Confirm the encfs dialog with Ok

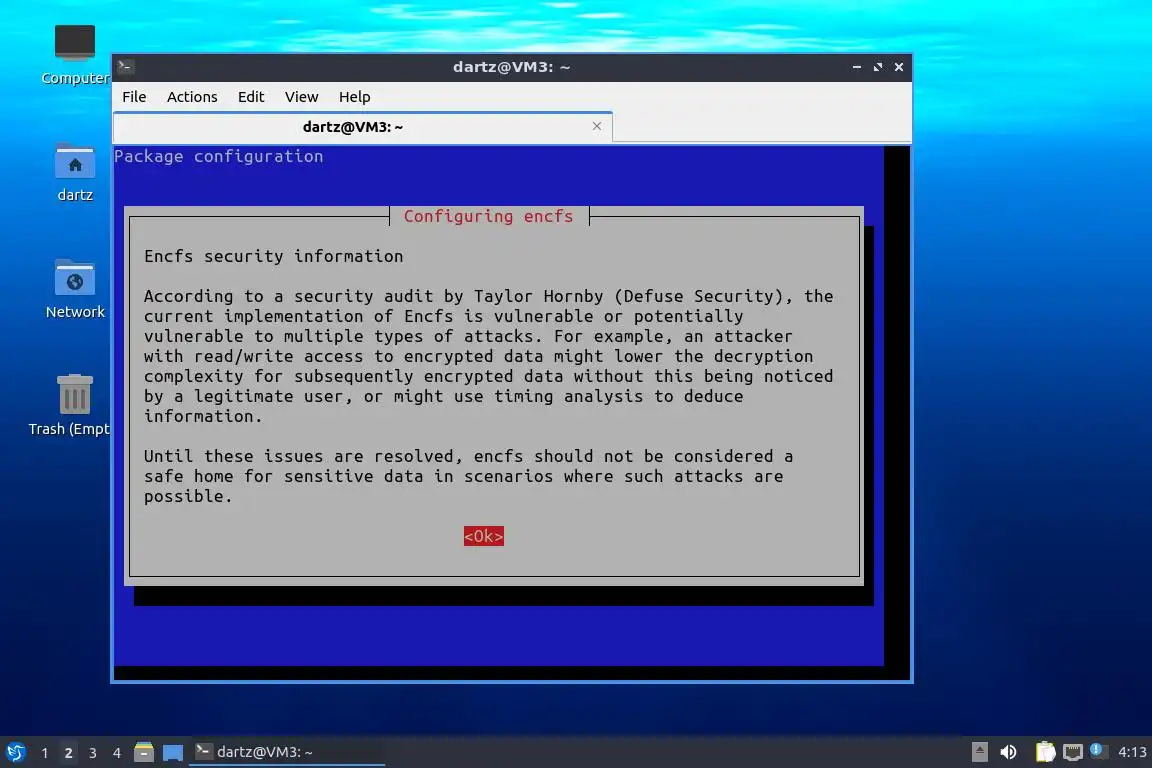[483, 536]
